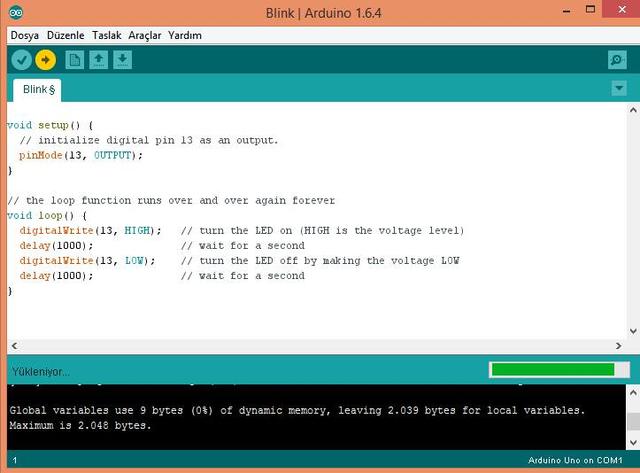640x473 pixels.
Task: Click the horizontal scrollbar left arrow
Action: [x=14, y=346]
